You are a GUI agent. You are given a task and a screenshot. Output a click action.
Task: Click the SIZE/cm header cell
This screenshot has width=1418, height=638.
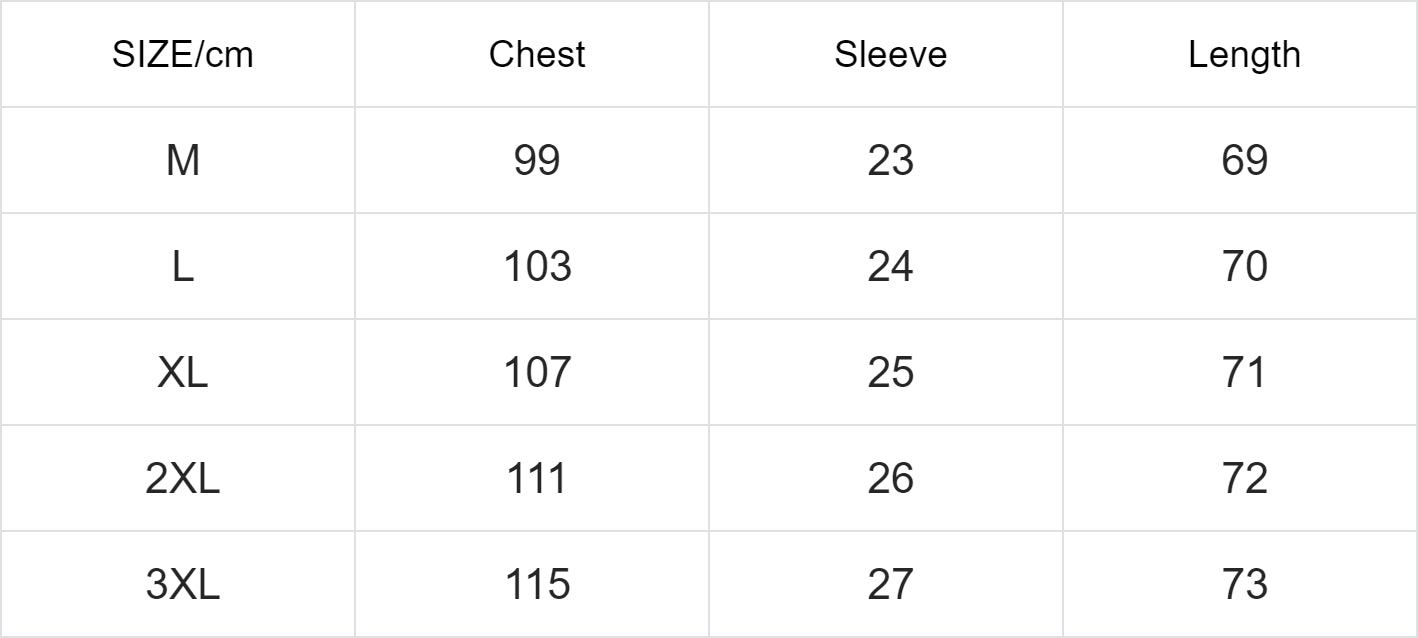click(x=182, y=55)
